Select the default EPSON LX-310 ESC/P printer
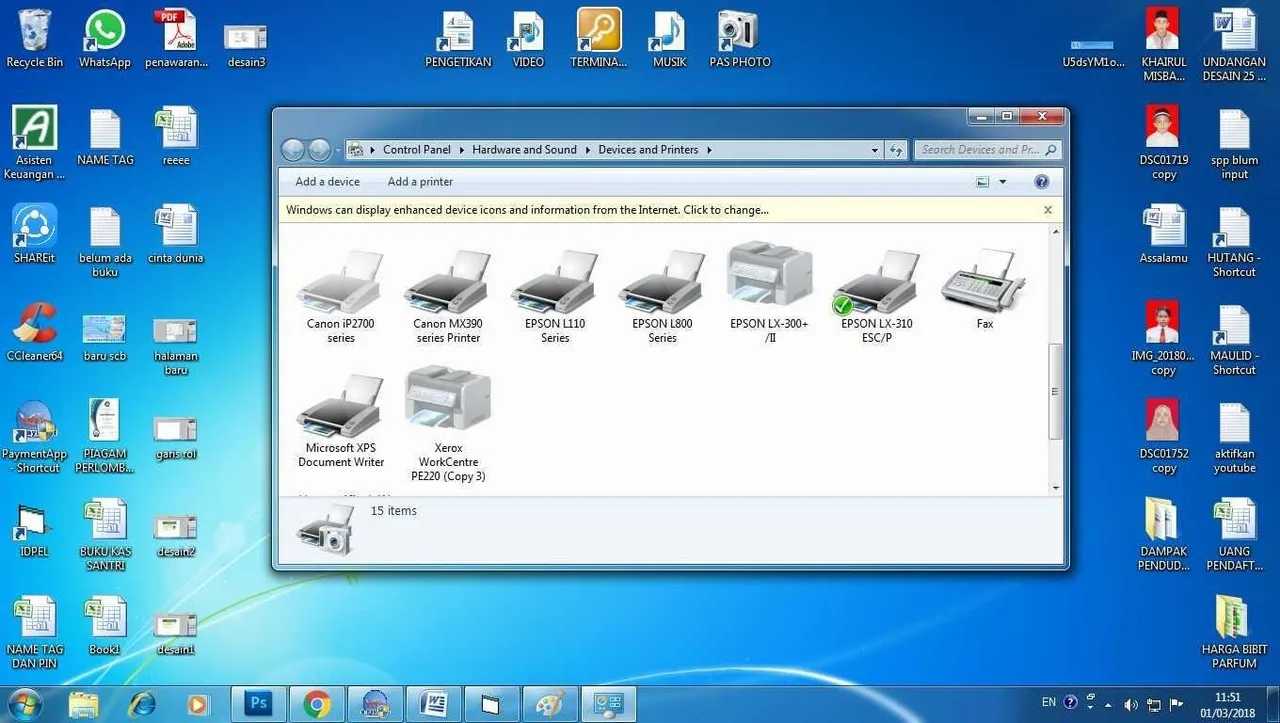 click(876, 295)
